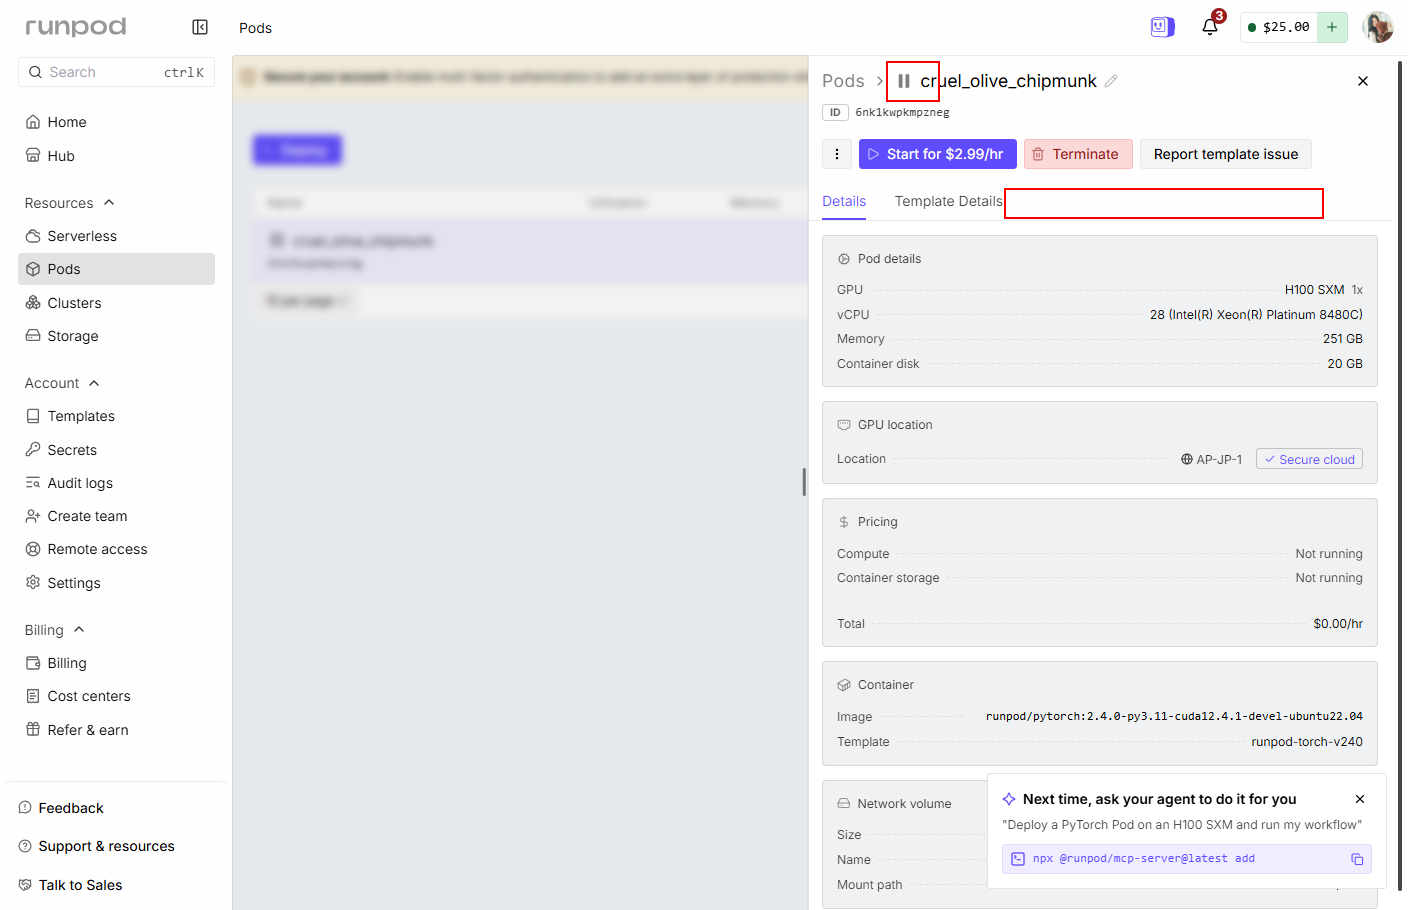Click the runpod logo
The width and height of the screenshot is (1408, 910).
pyautogui.click(x=76, y=27)
